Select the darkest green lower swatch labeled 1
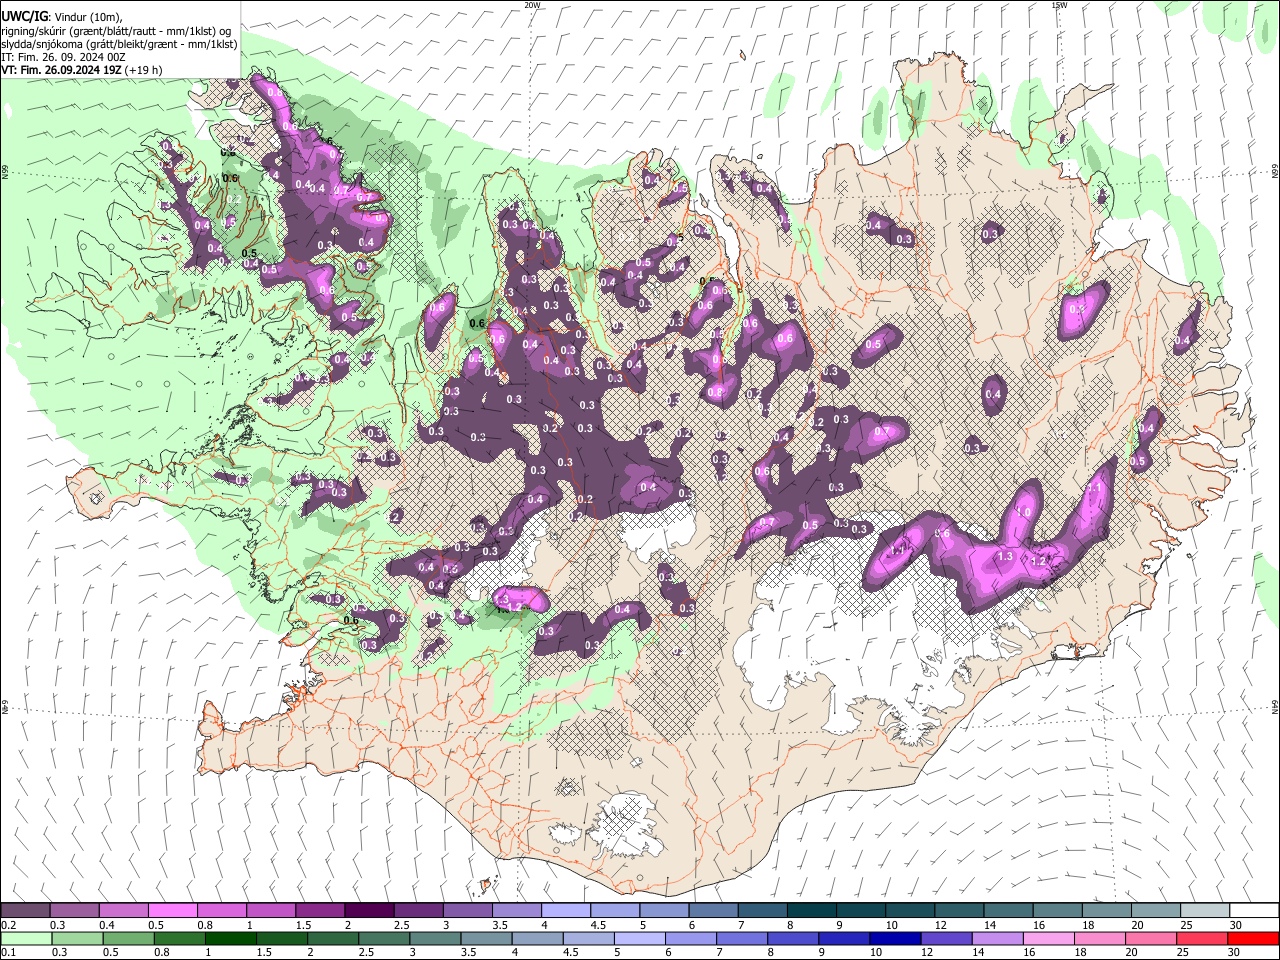Screen dimensions: 1280x960 pos(230,938)
